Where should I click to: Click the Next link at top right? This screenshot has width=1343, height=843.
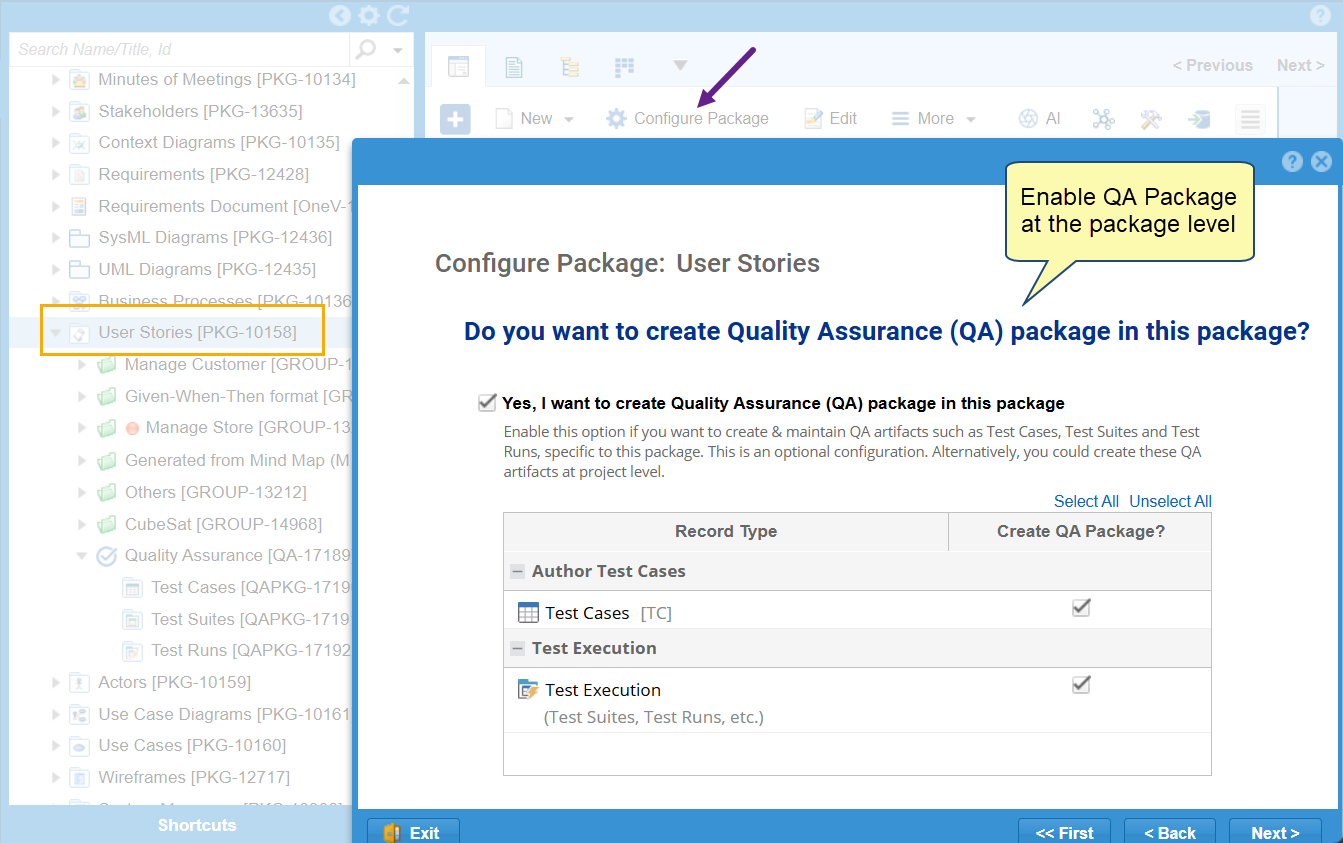click(x=1301, y=65)
